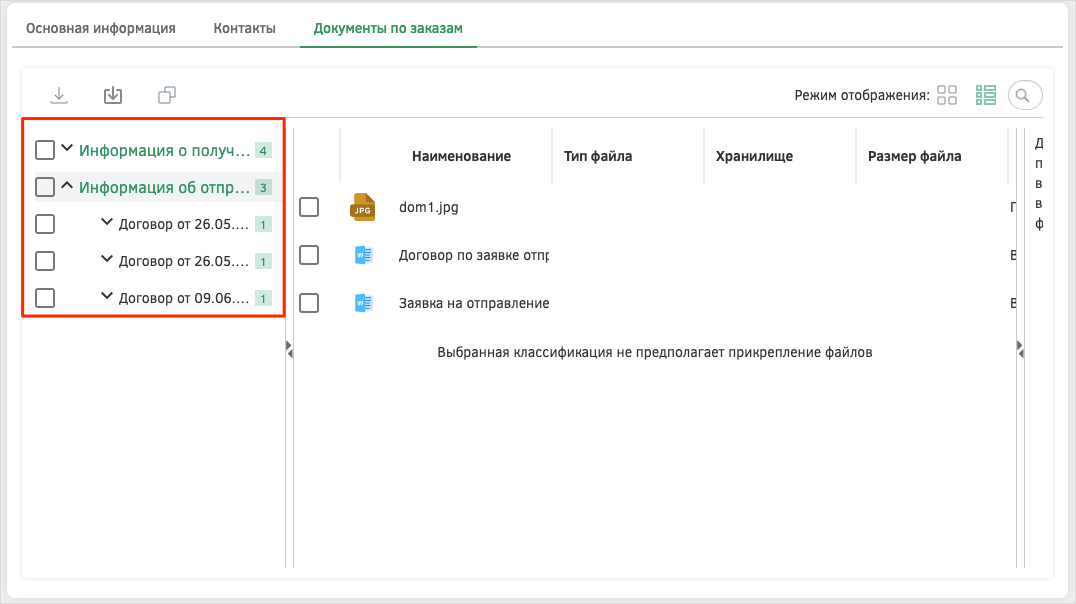Select tree item Информация о получ…
1076x604 pixels.
[165, 150]
